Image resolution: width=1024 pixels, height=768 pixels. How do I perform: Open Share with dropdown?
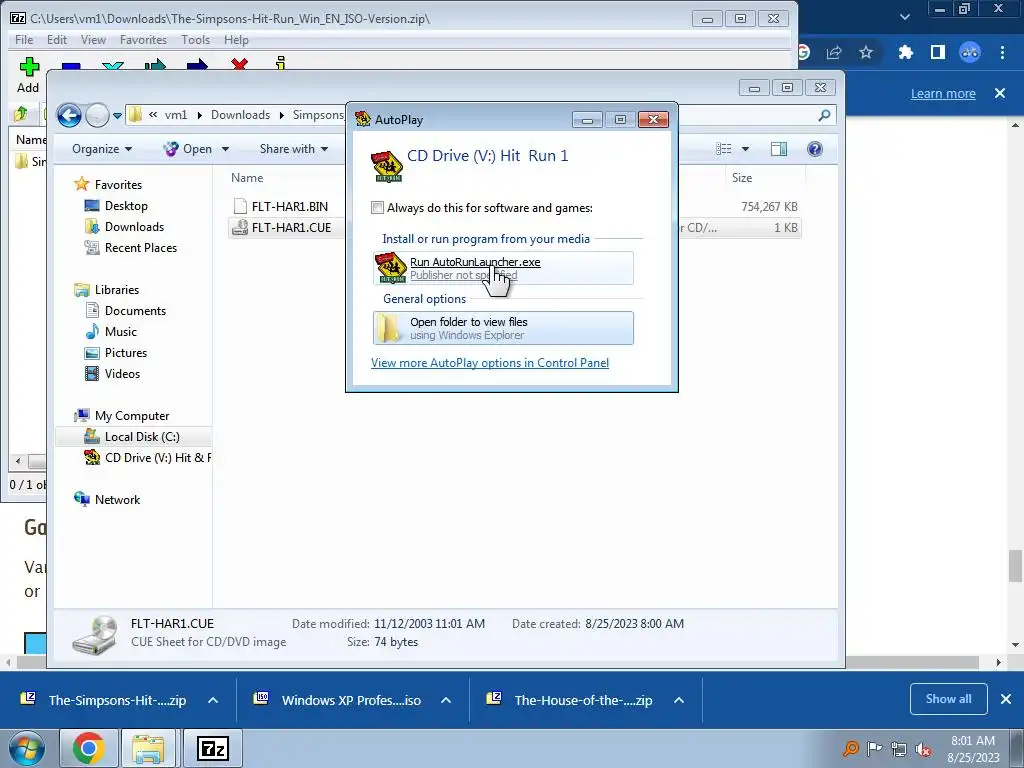click(294, 149)
